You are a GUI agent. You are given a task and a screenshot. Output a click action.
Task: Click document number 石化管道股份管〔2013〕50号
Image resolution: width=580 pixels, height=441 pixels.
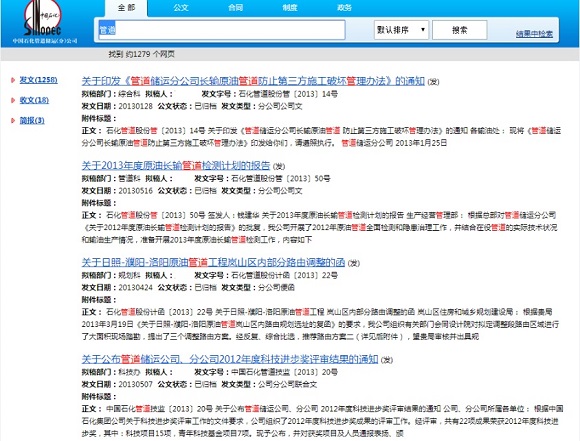pos(281,179)
